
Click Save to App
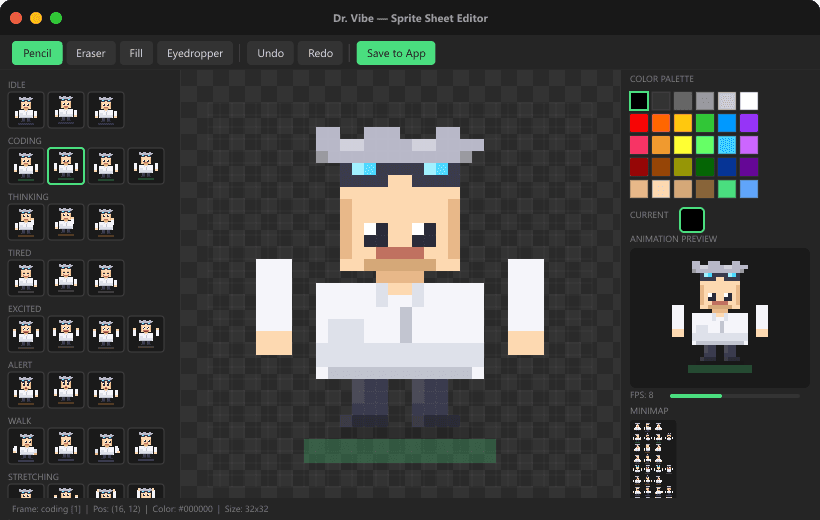click(396, 53)
